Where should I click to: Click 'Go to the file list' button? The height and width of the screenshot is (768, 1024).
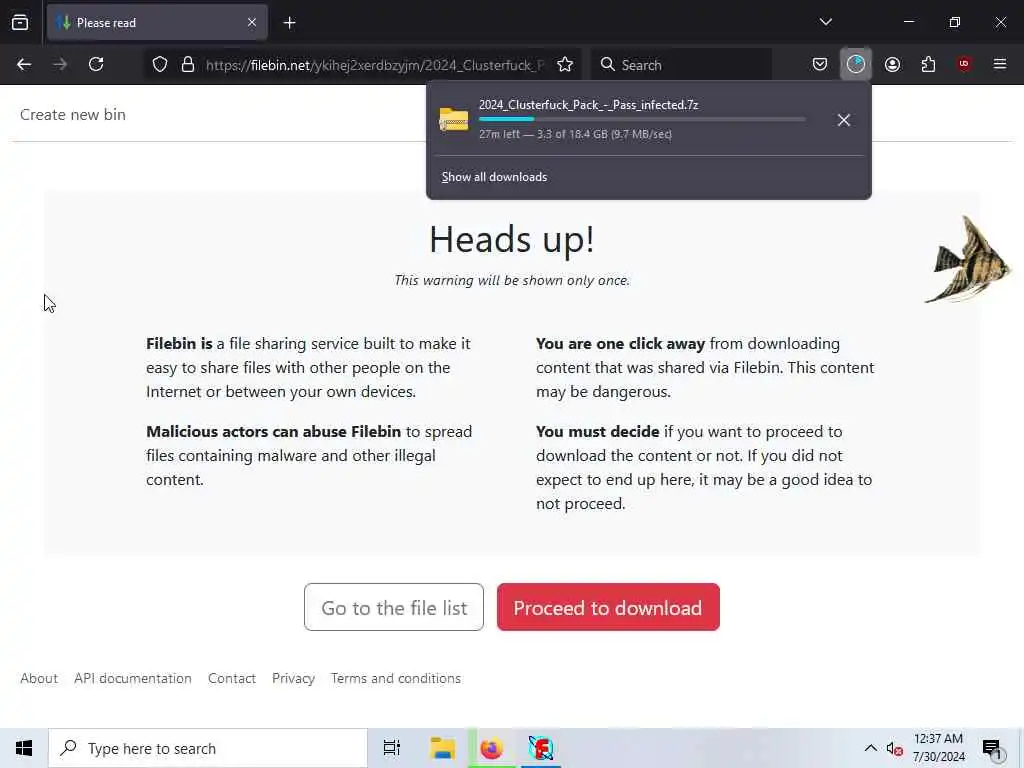coord(394,607)
